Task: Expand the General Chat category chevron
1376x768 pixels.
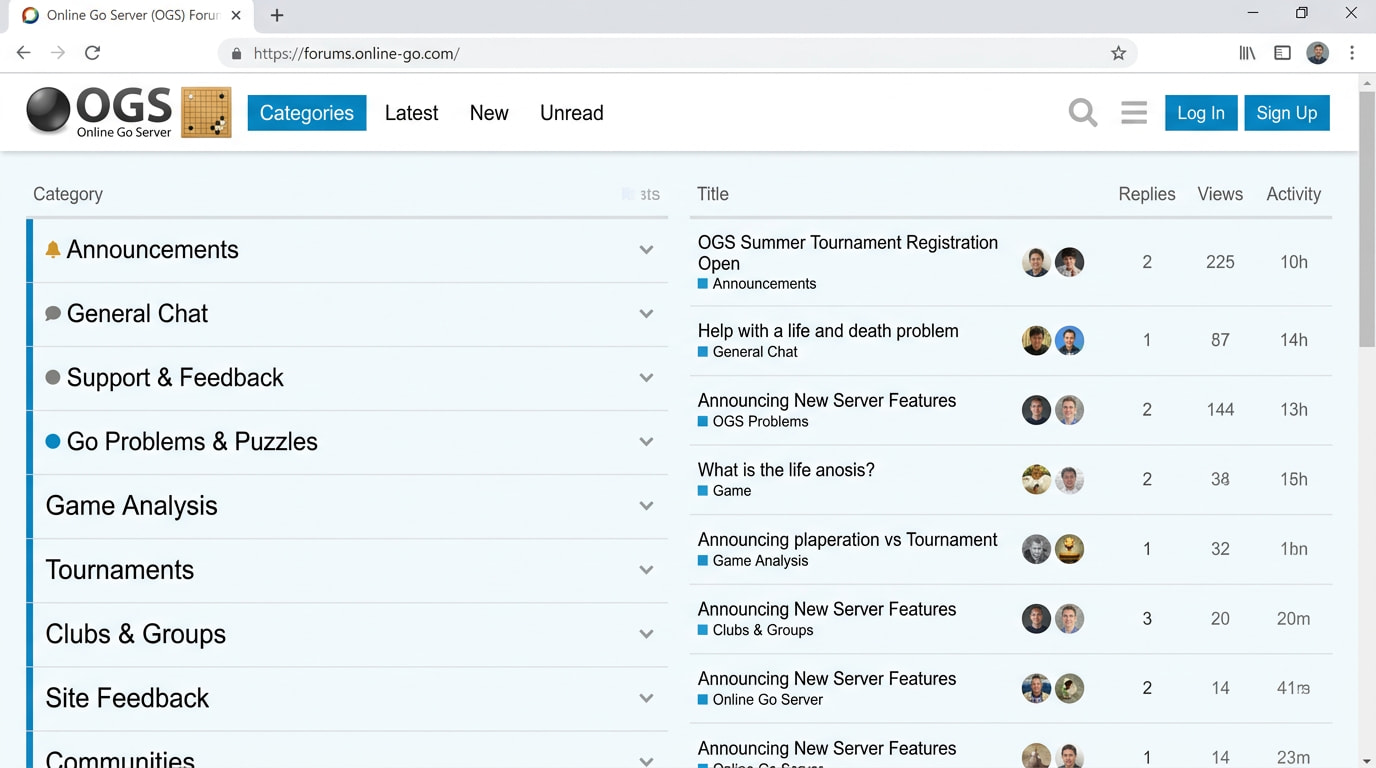Action: (646, 314)
